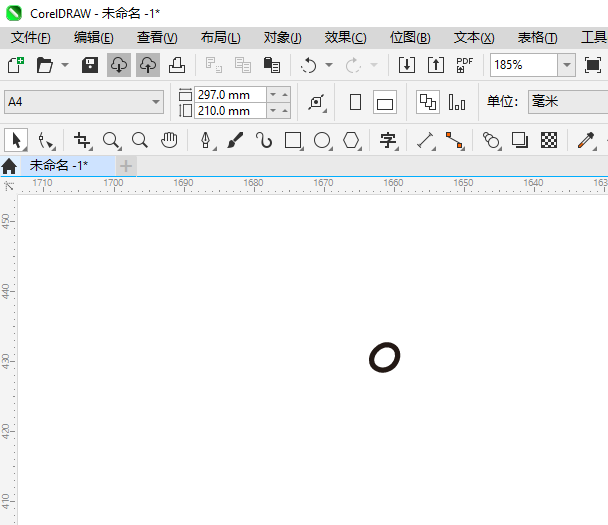
Task: Click the Auto-fit page icon
Action: tap(317, 102)
